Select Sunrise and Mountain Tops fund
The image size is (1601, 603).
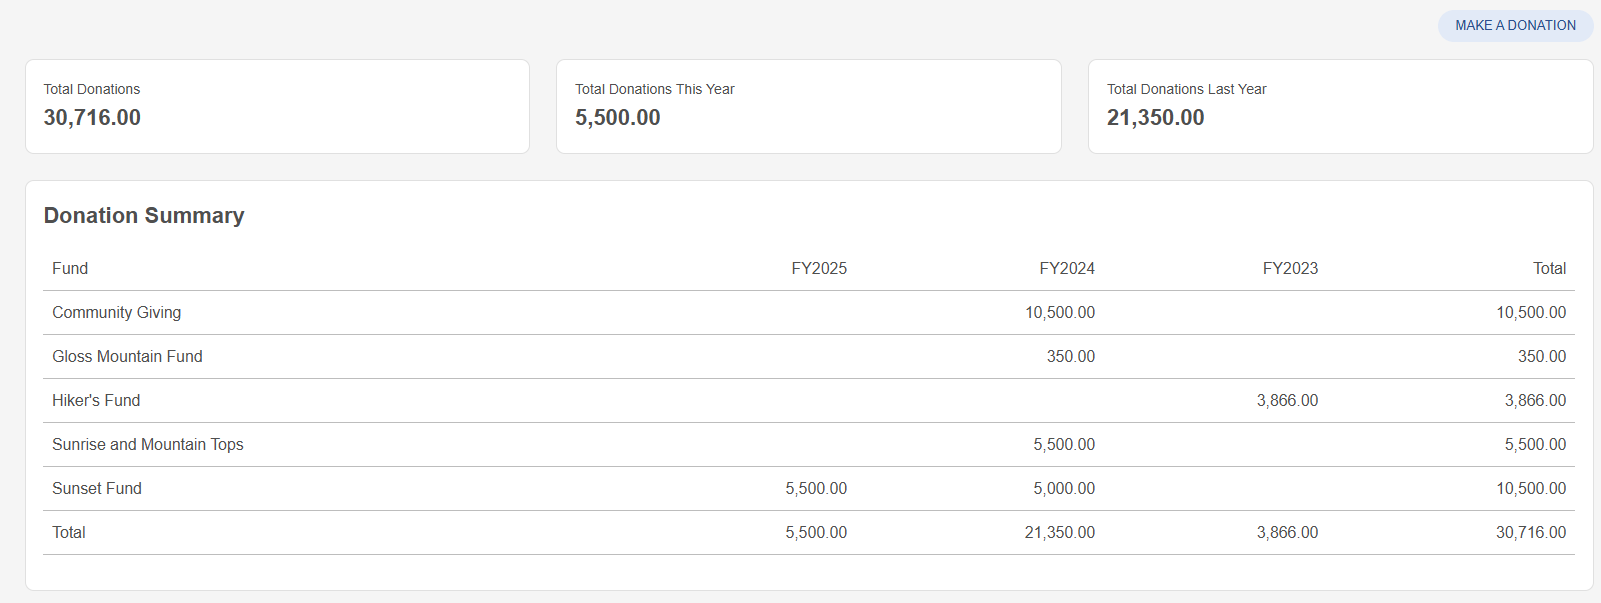pos(148,444)
